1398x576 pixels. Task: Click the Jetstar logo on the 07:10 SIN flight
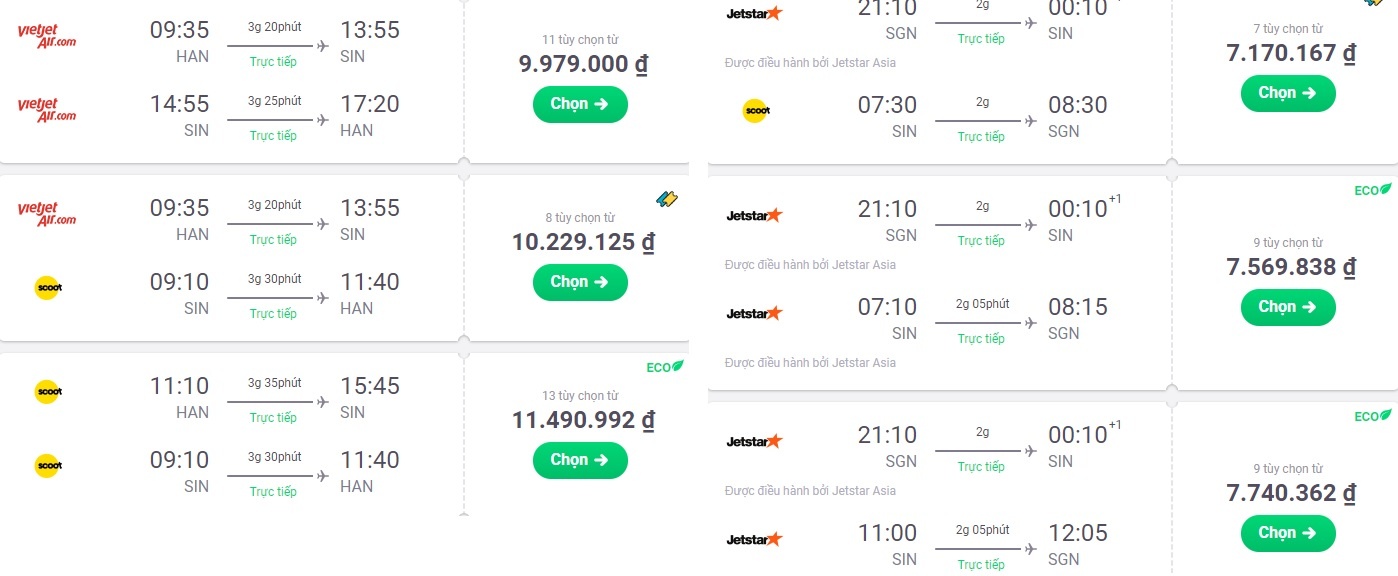[x=754, y=313]
